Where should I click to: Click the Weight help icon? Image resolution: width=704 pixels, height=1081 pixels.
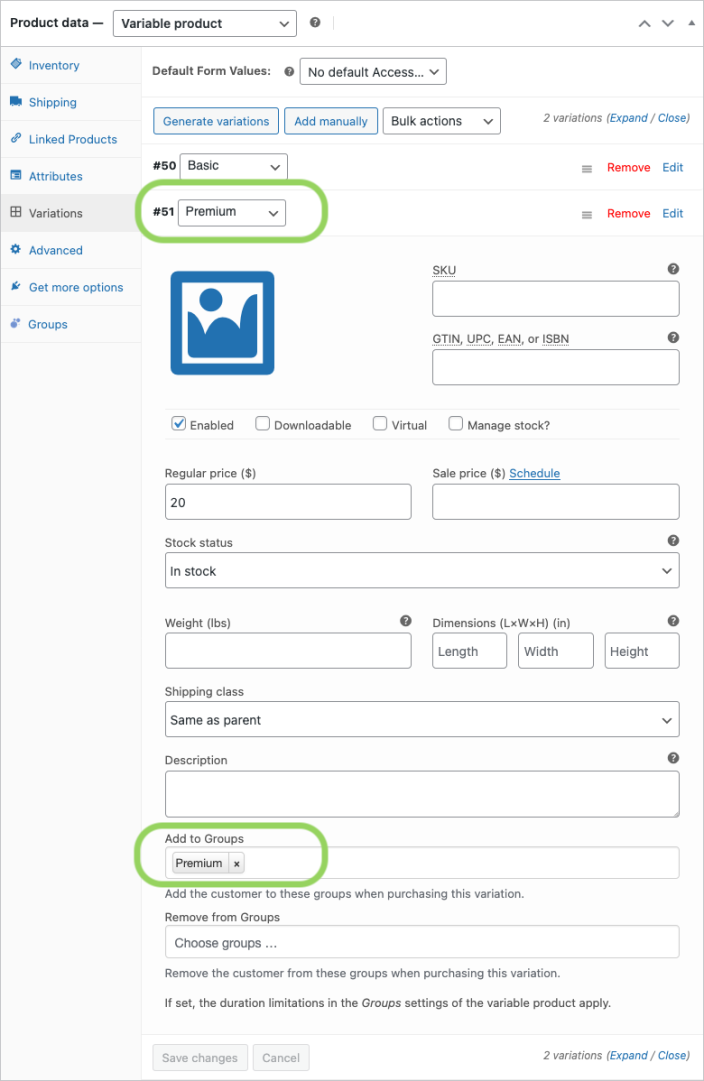[406, 620]
